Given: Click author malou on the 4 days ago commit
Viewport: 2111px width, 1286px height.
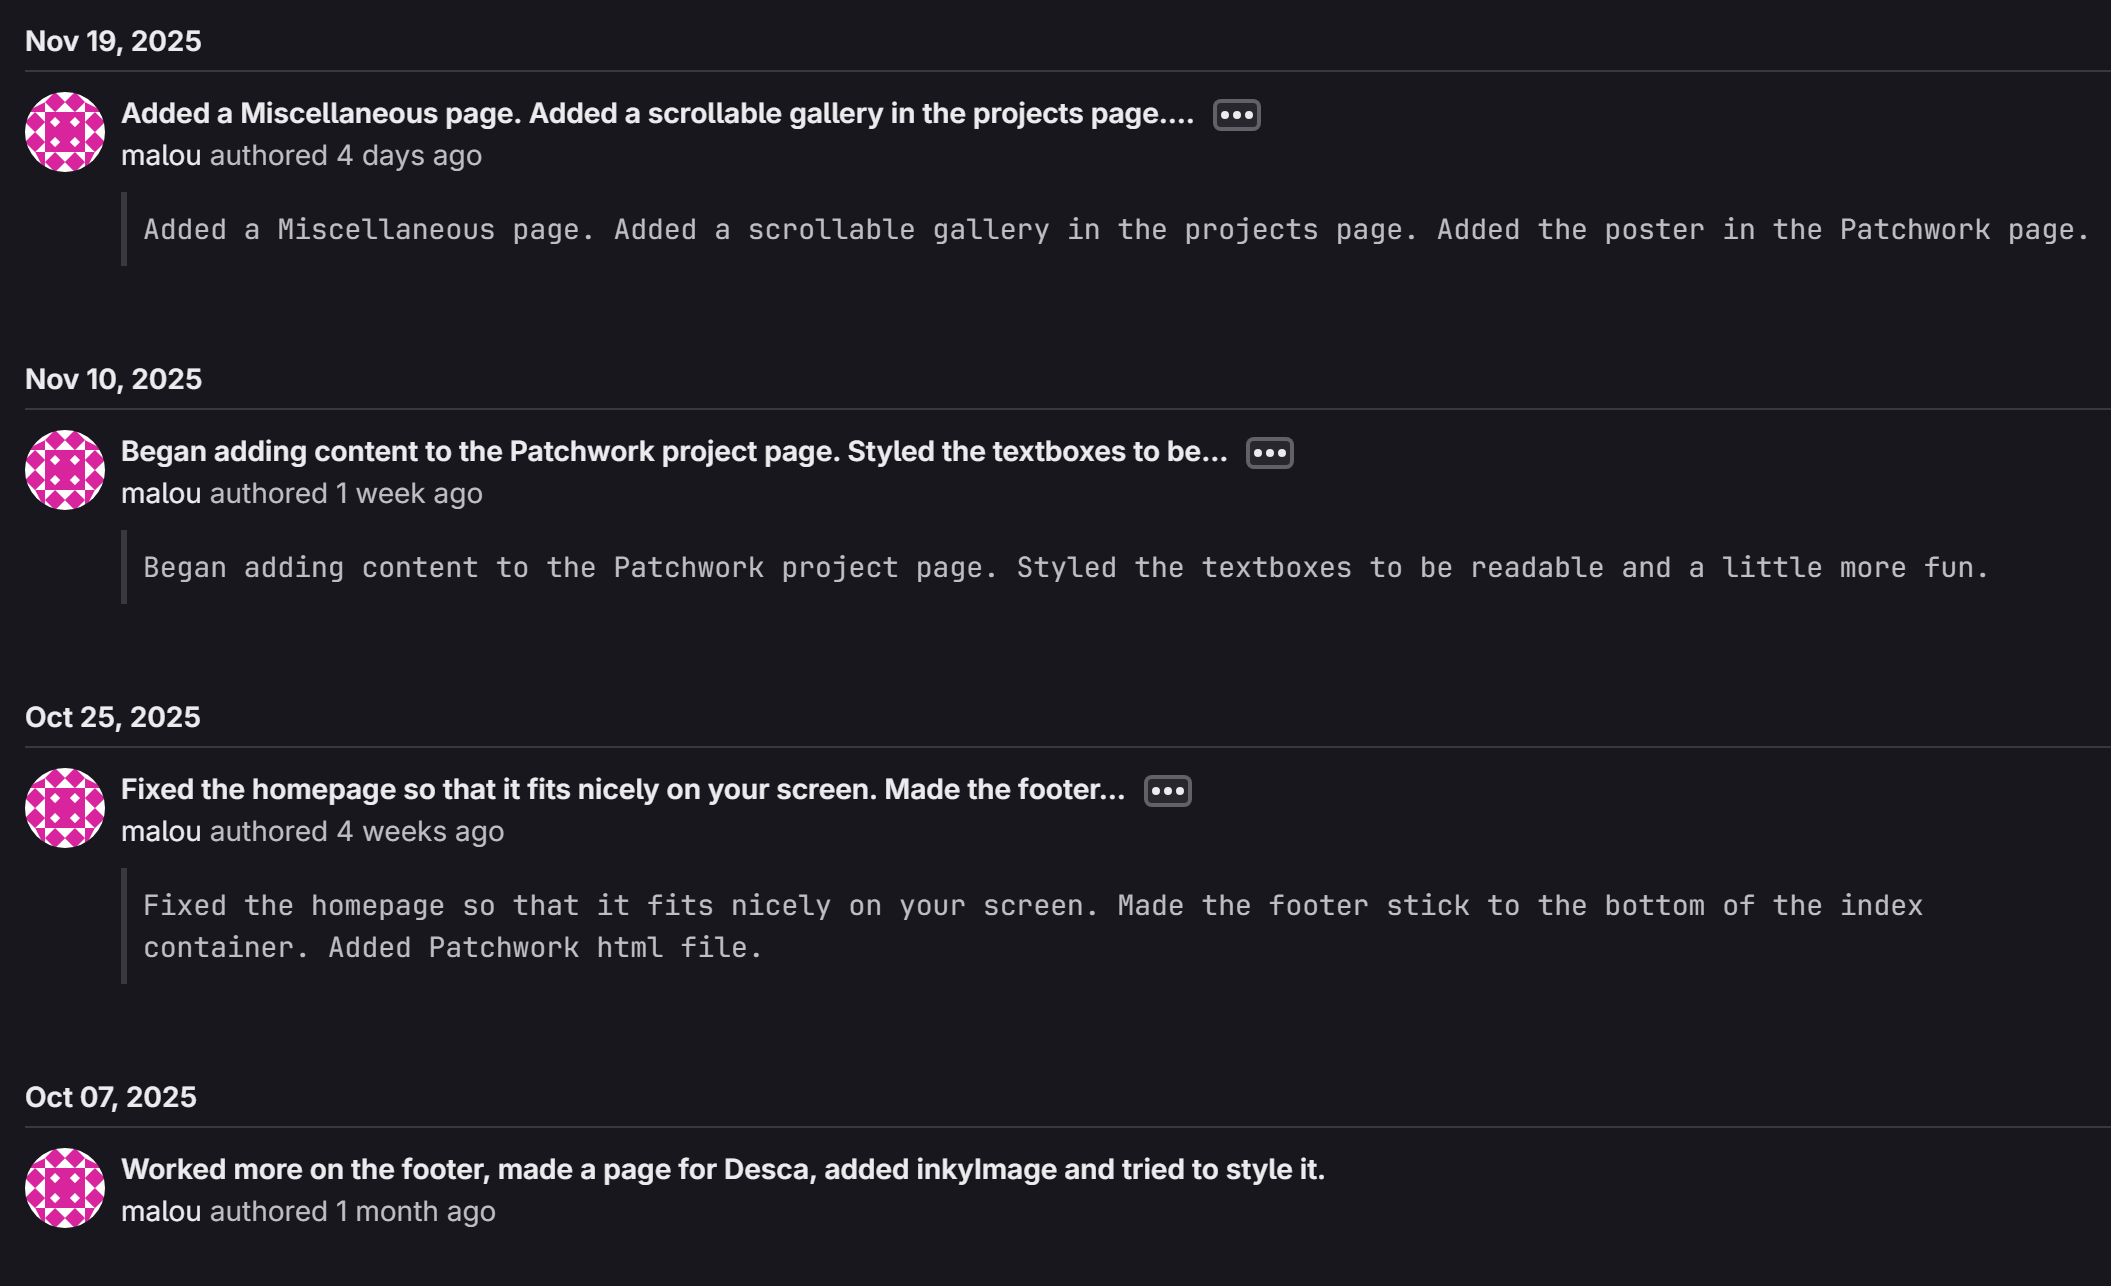Looking at the screenshot, I should point(161,156).
